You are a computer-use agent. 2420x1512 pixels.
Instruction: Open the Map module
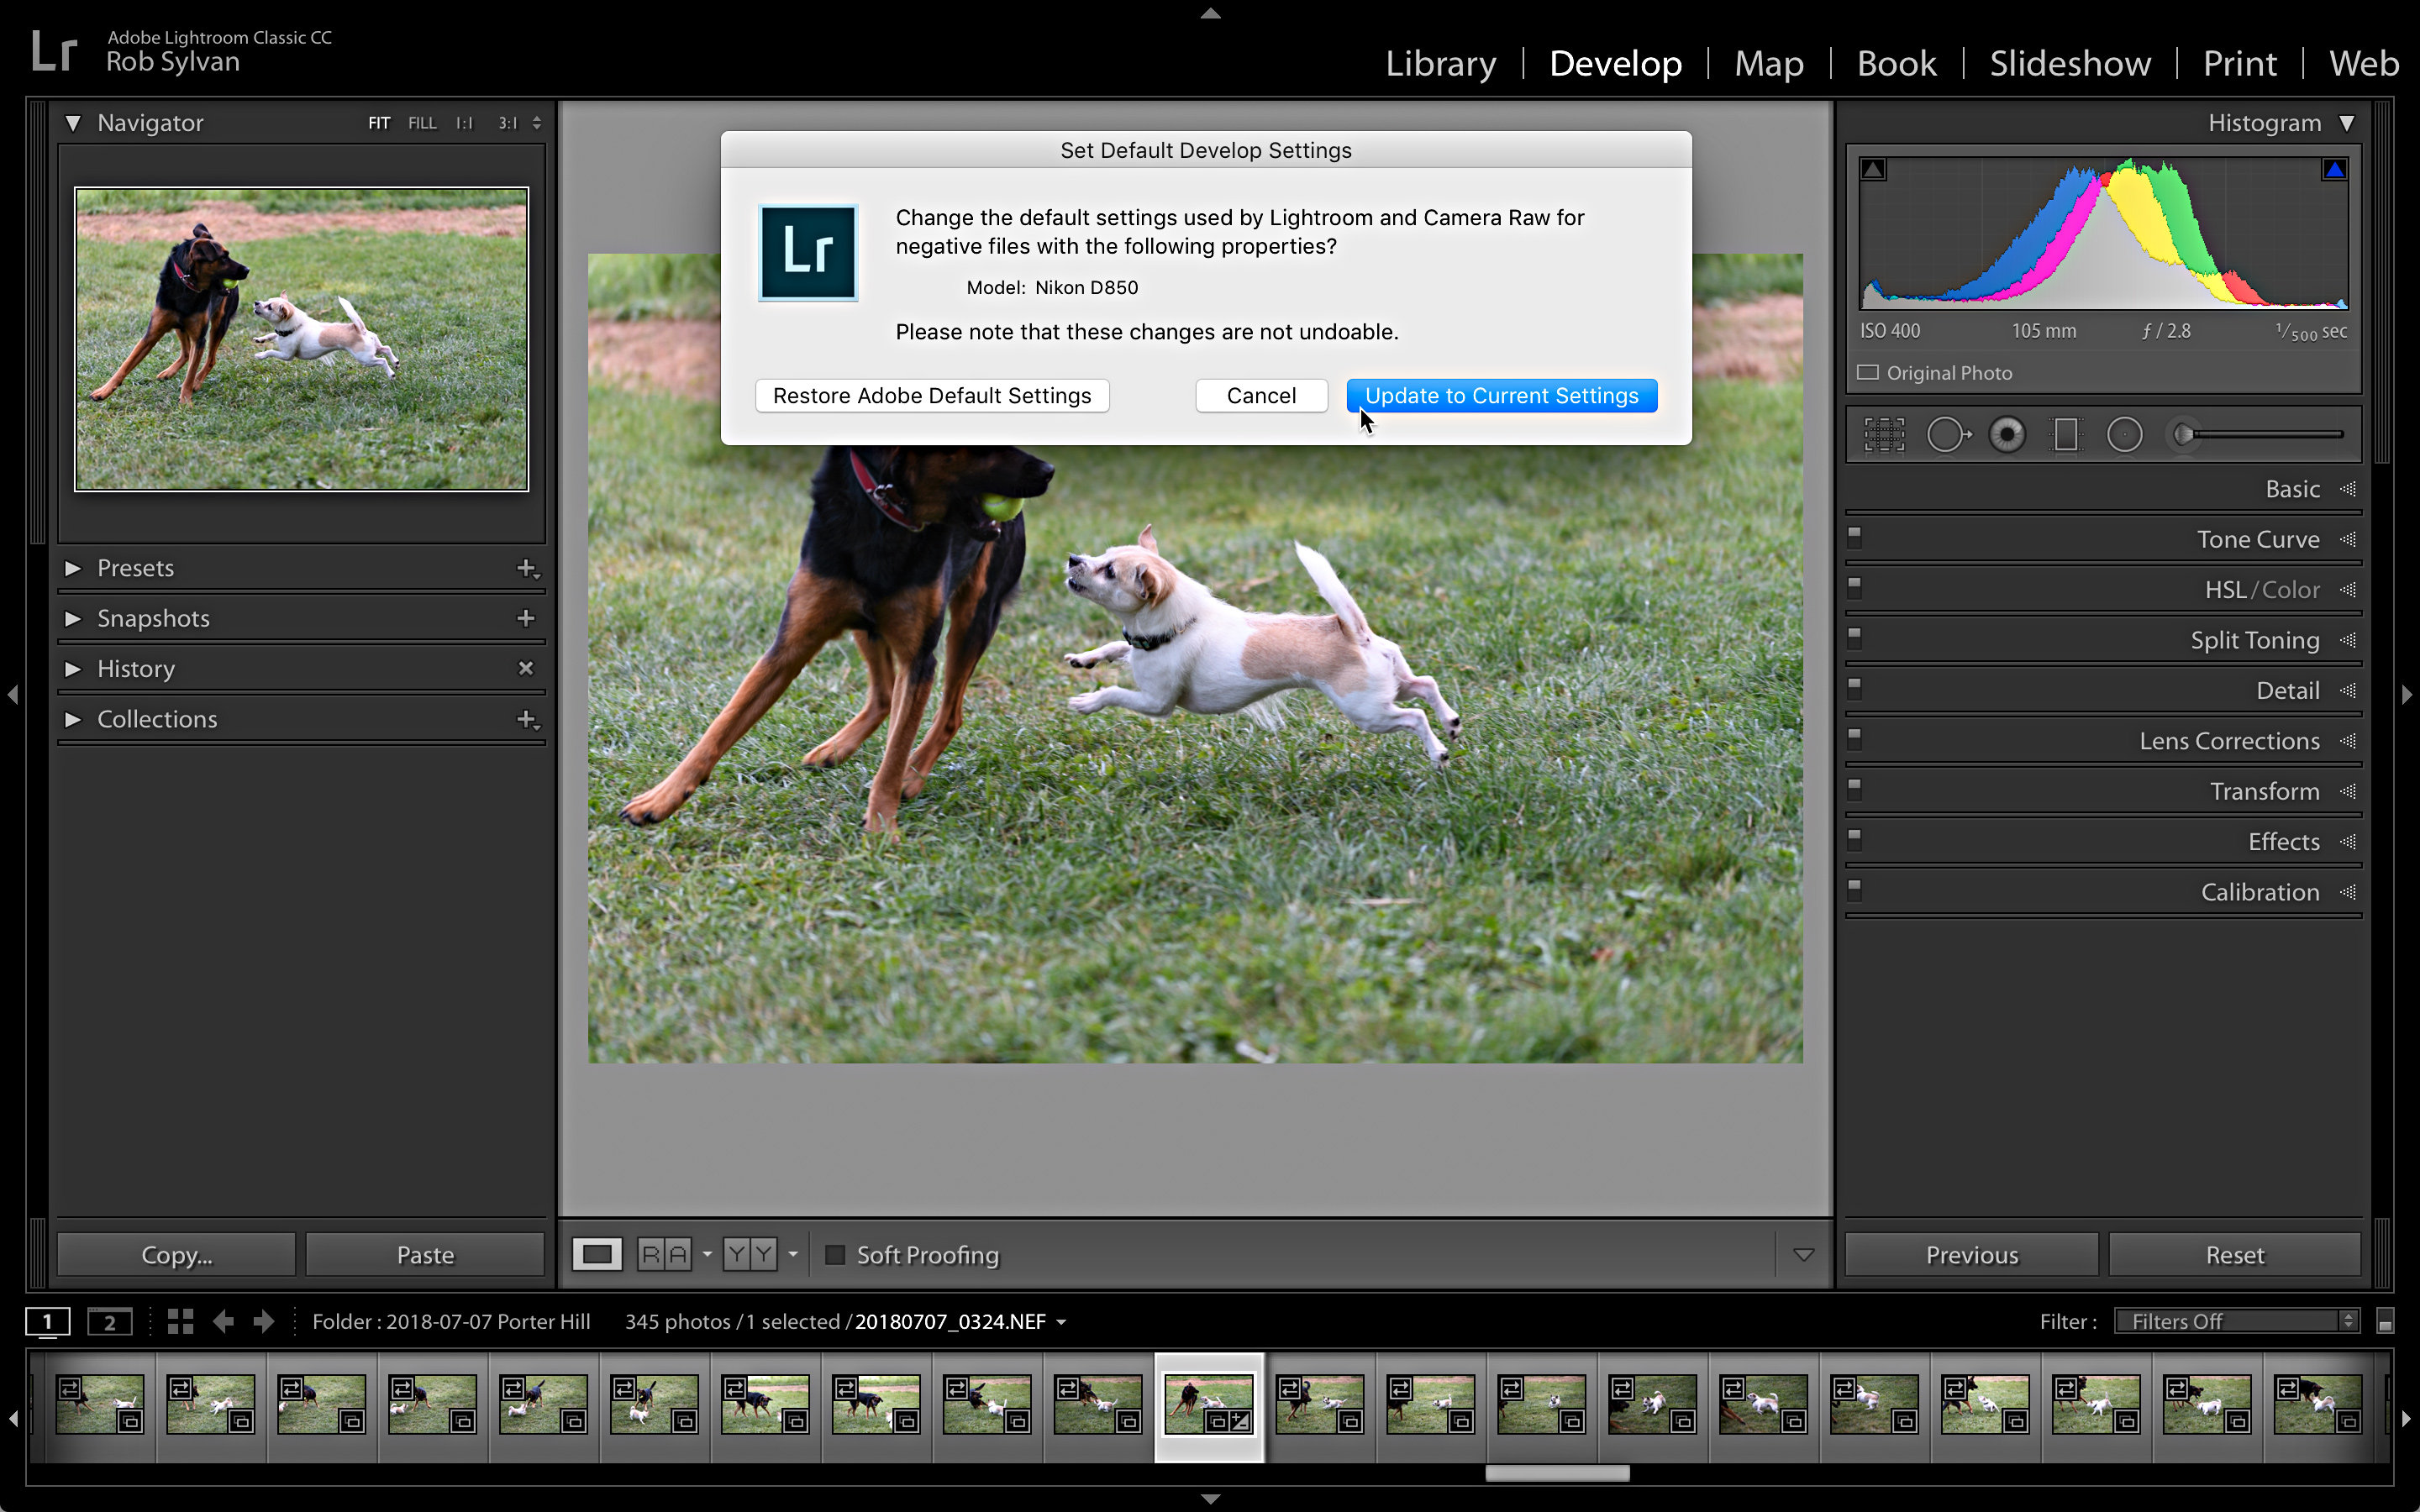pos(1768,63)
